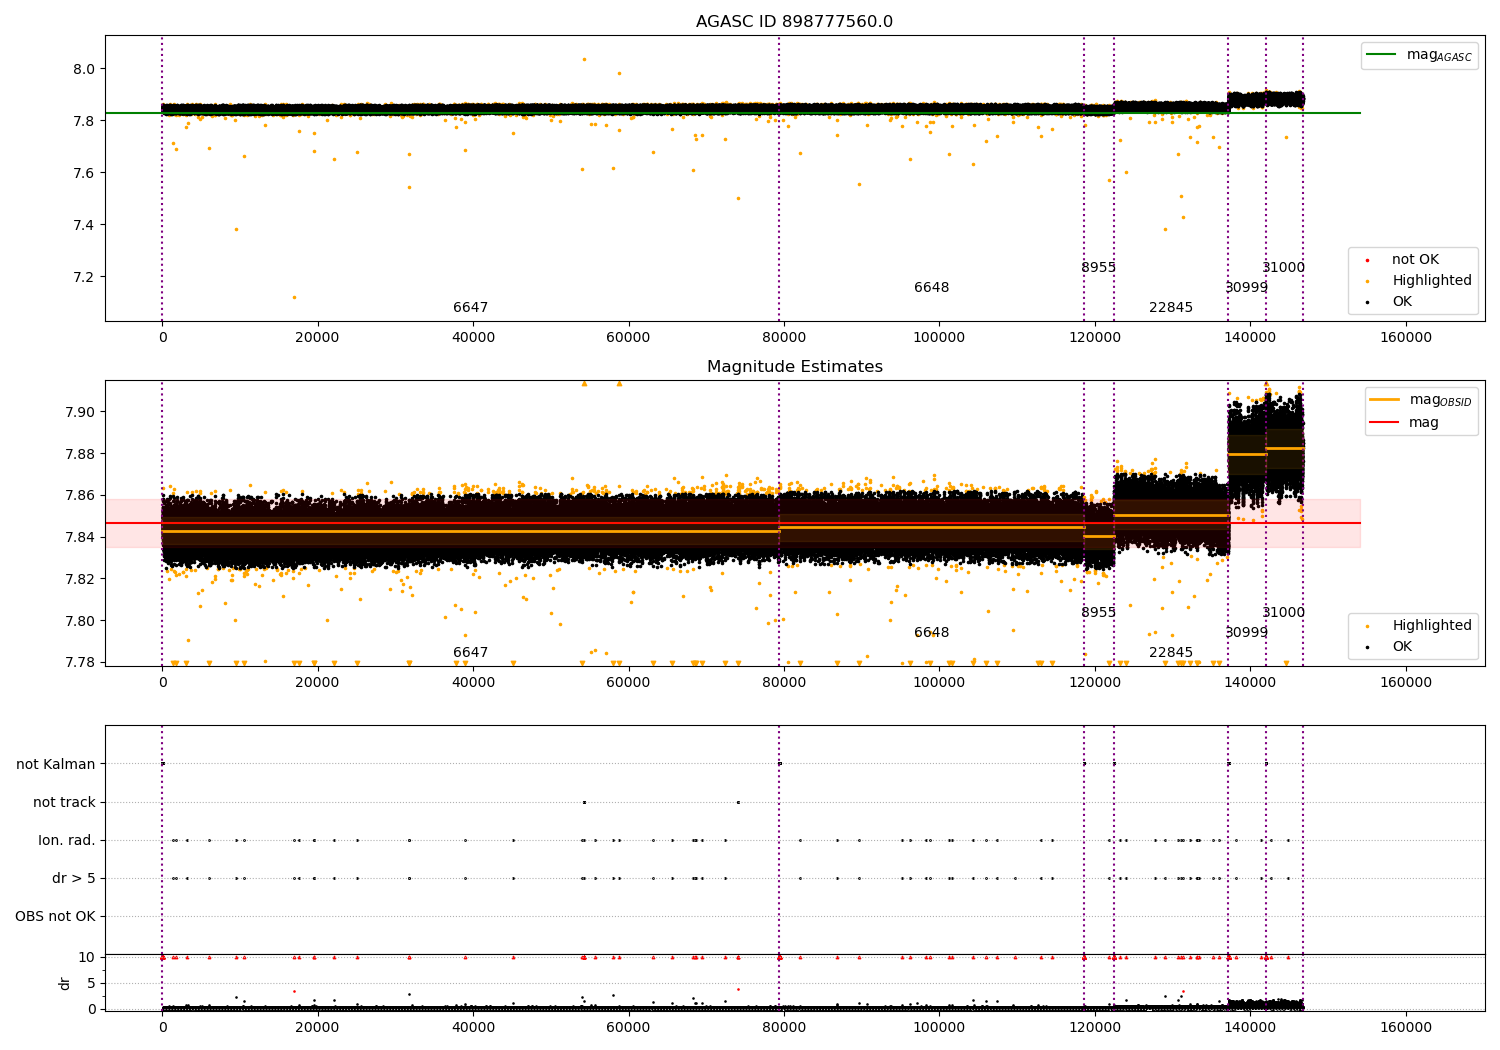The image size is (1500, 1050).
Task: Click the 5 tick on the dr axis
Action: [x=91, y=983]
